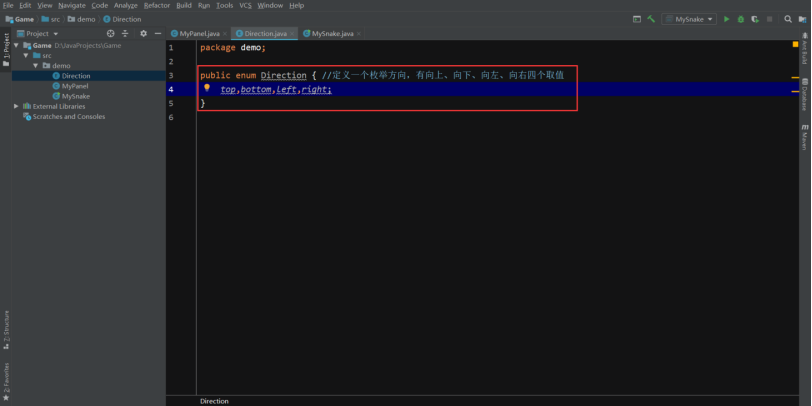812x406 pixels.
Task: Collapse the src folder arrow
Action: pos(25,55)
